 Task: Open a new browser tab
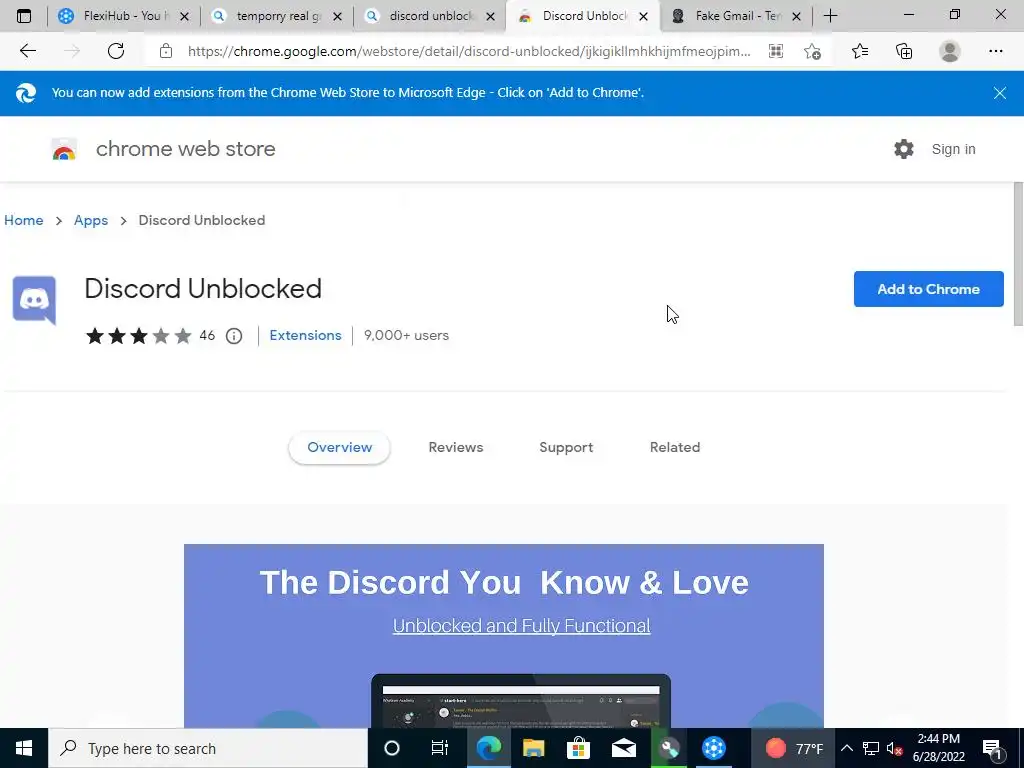(830, 16)
